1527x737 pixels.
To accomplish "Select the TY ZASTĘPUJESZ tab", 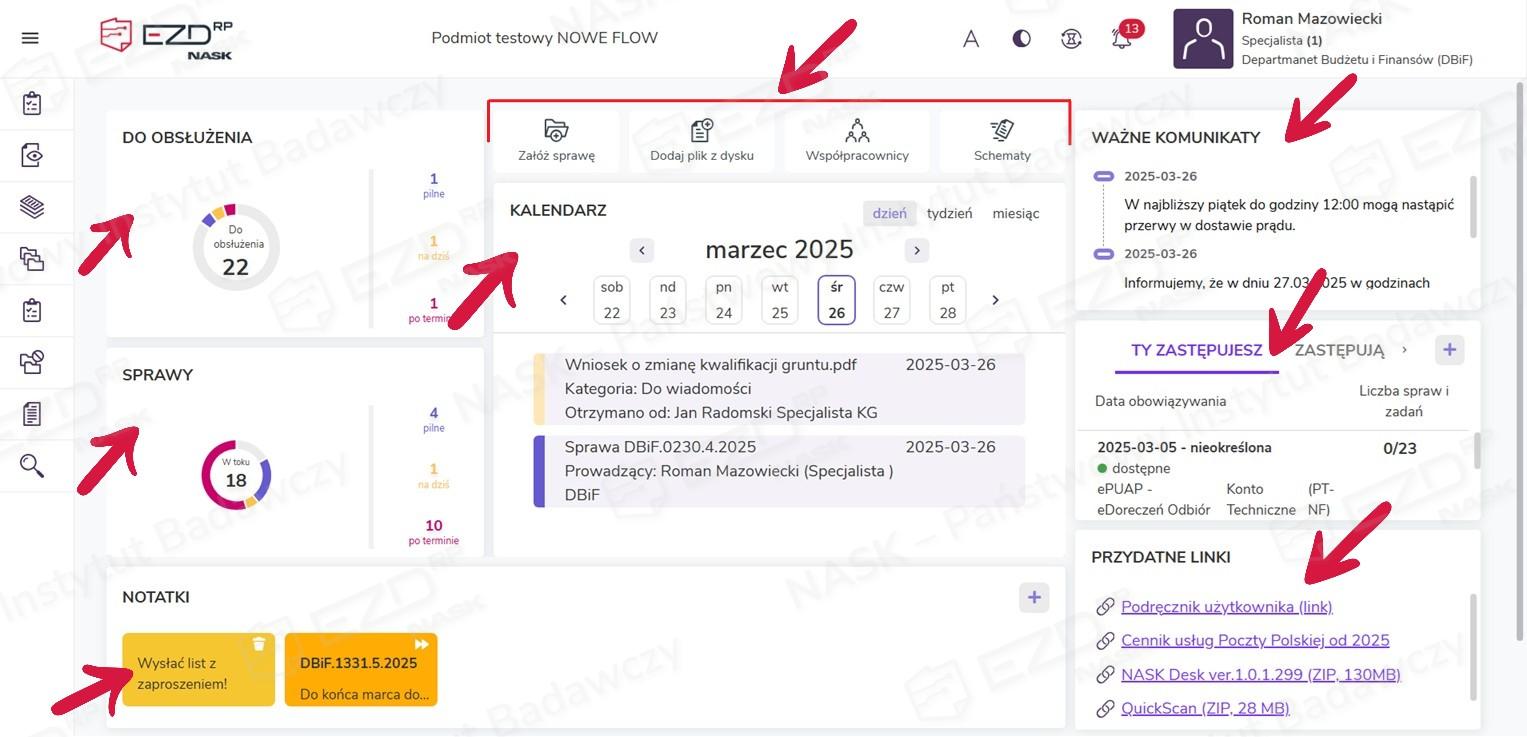I will tap(1196, 350).
